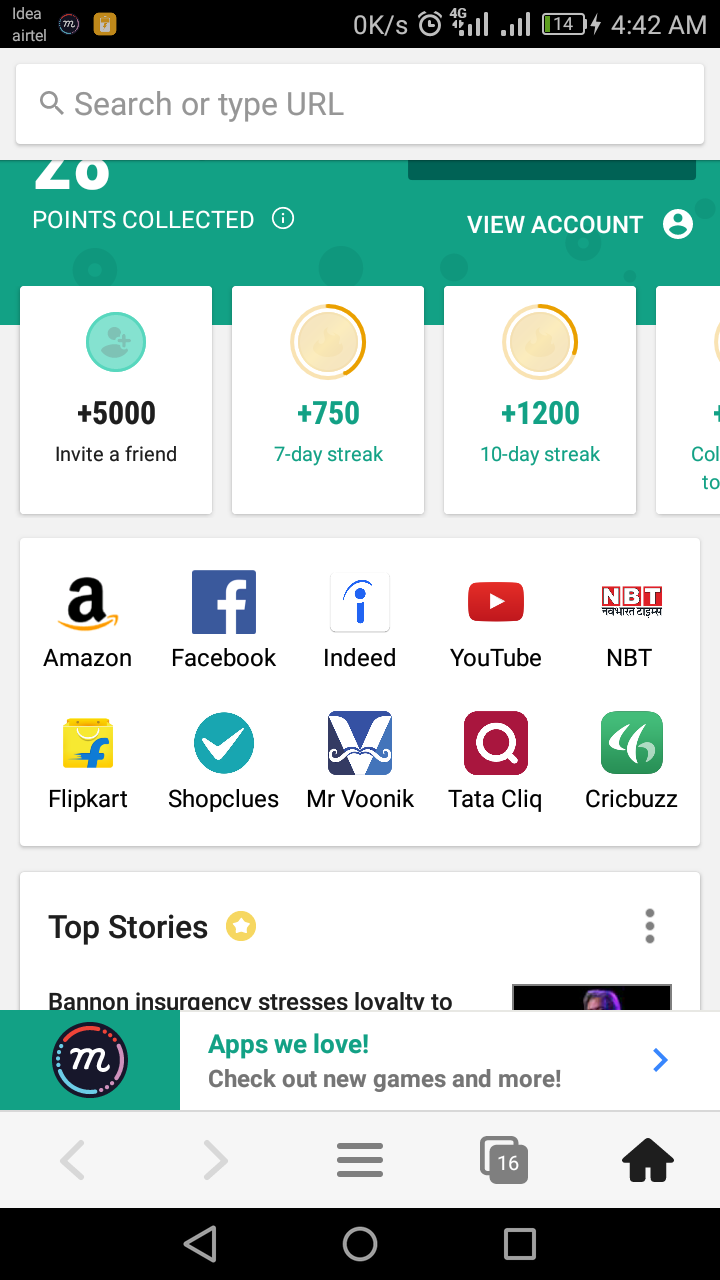Open the Indeed shortcut icon
Screen dimensions: 720x1280
coord(360,603)
